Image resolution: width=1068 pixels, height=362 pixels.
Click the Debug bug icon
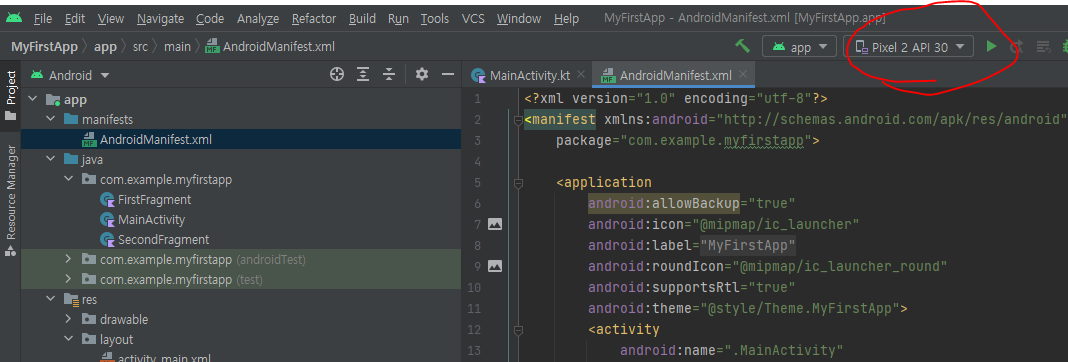[x=1064, y=46]
